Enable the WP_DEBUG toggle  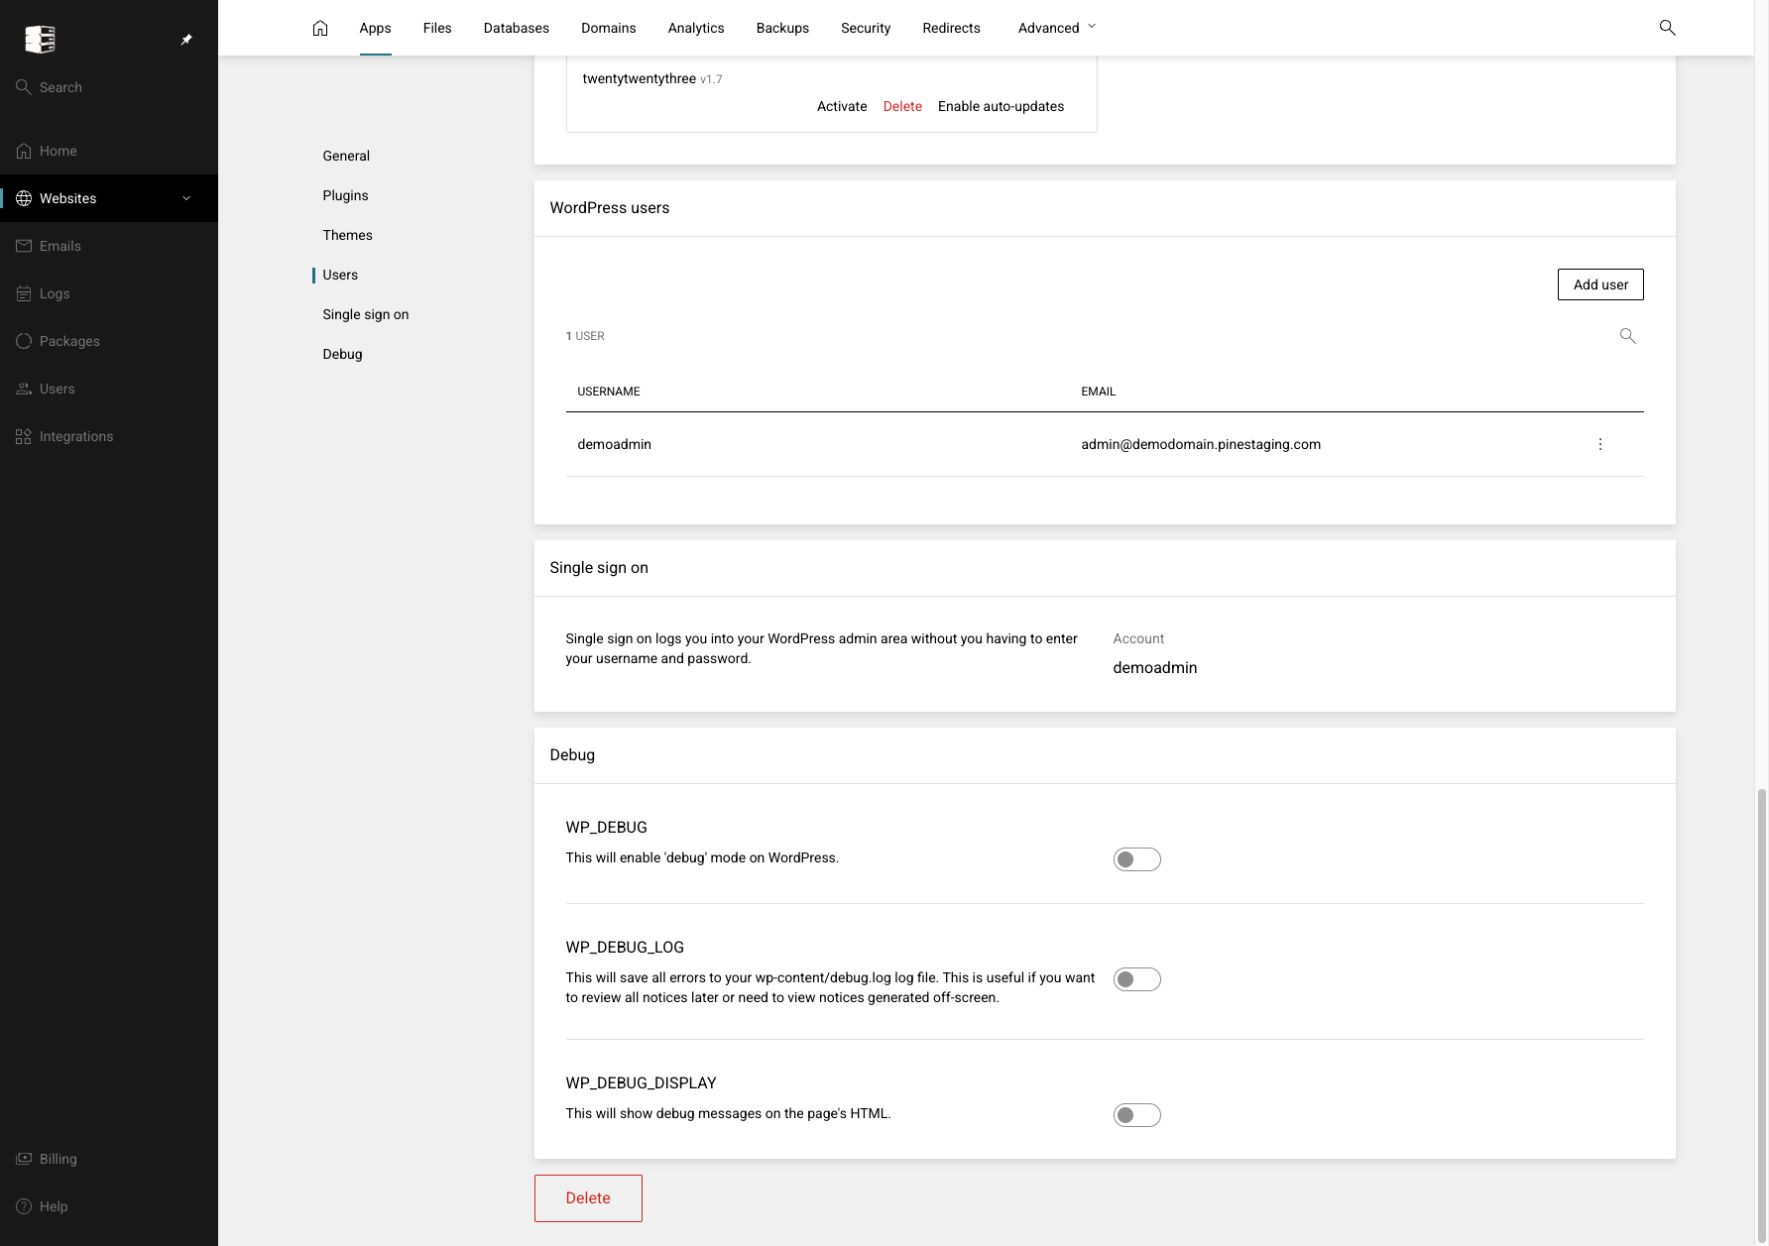(1136, 859)
